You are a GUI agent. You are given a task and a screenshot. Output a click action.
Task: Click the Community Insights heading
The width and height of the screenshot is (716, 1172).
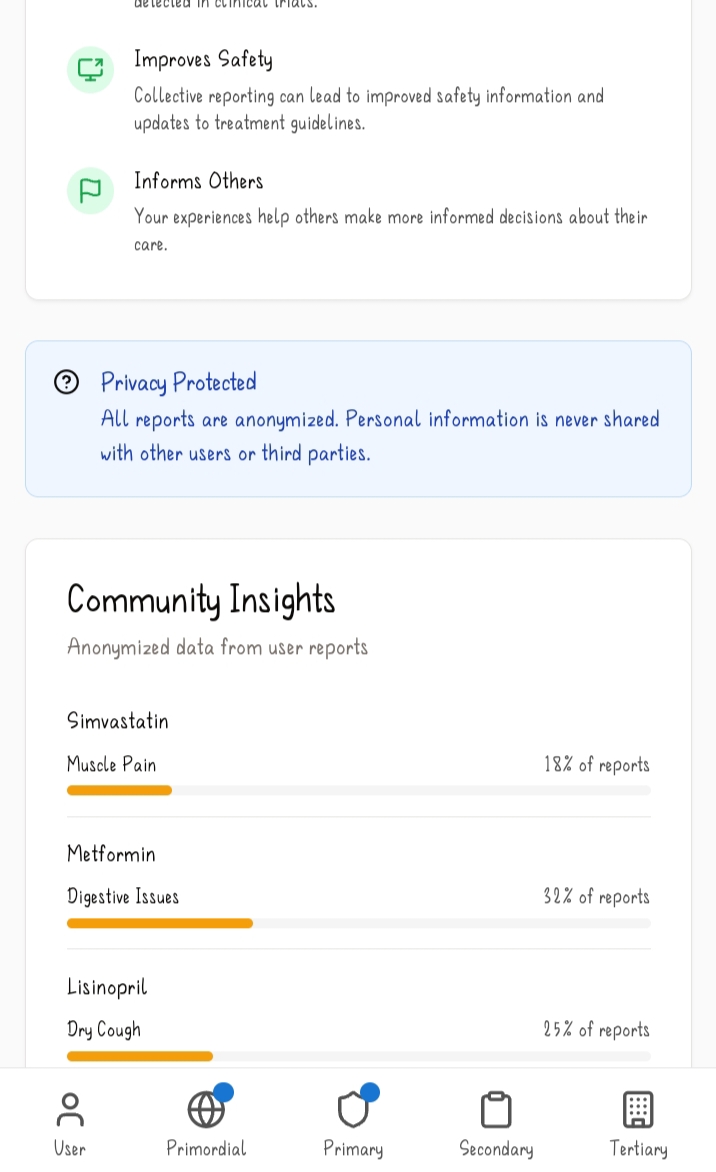click(x=201, y=599)
